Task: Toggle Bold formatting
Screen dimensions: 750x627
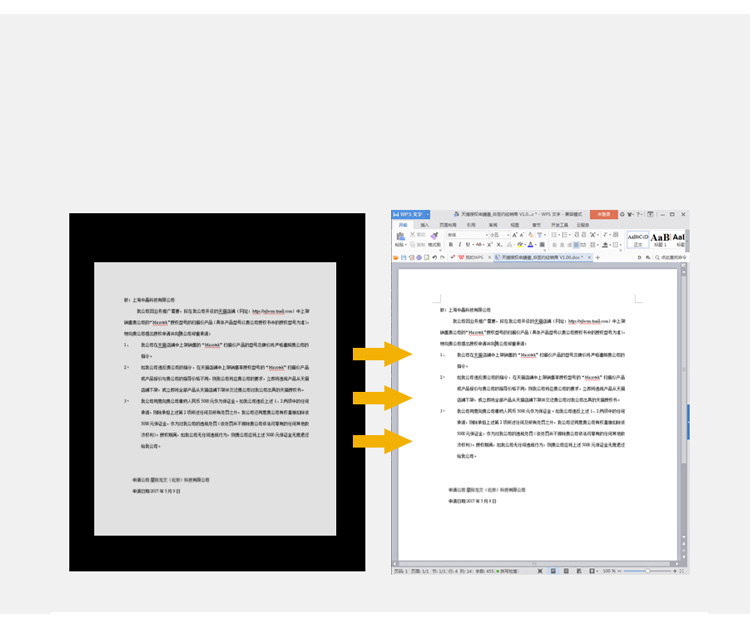Action: [451, 244]
